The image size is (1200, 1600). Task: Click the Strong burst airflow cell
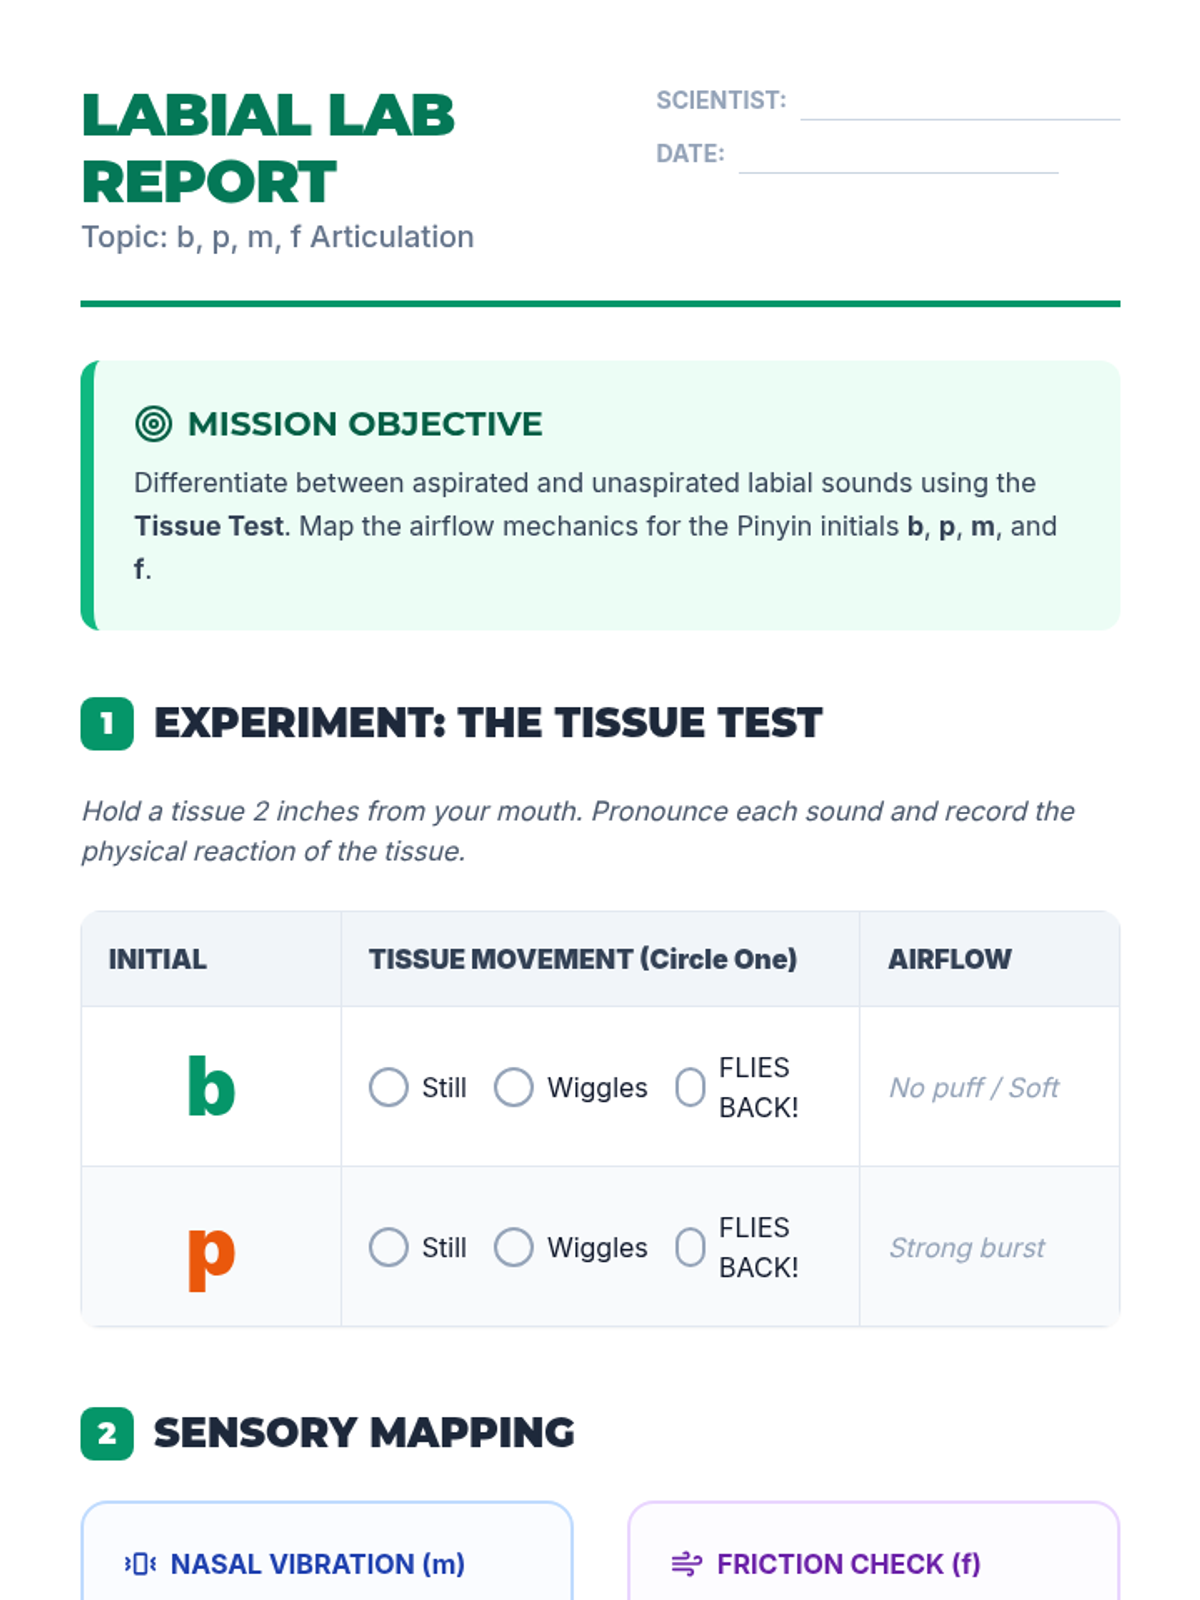click(x=967, y=1247)
